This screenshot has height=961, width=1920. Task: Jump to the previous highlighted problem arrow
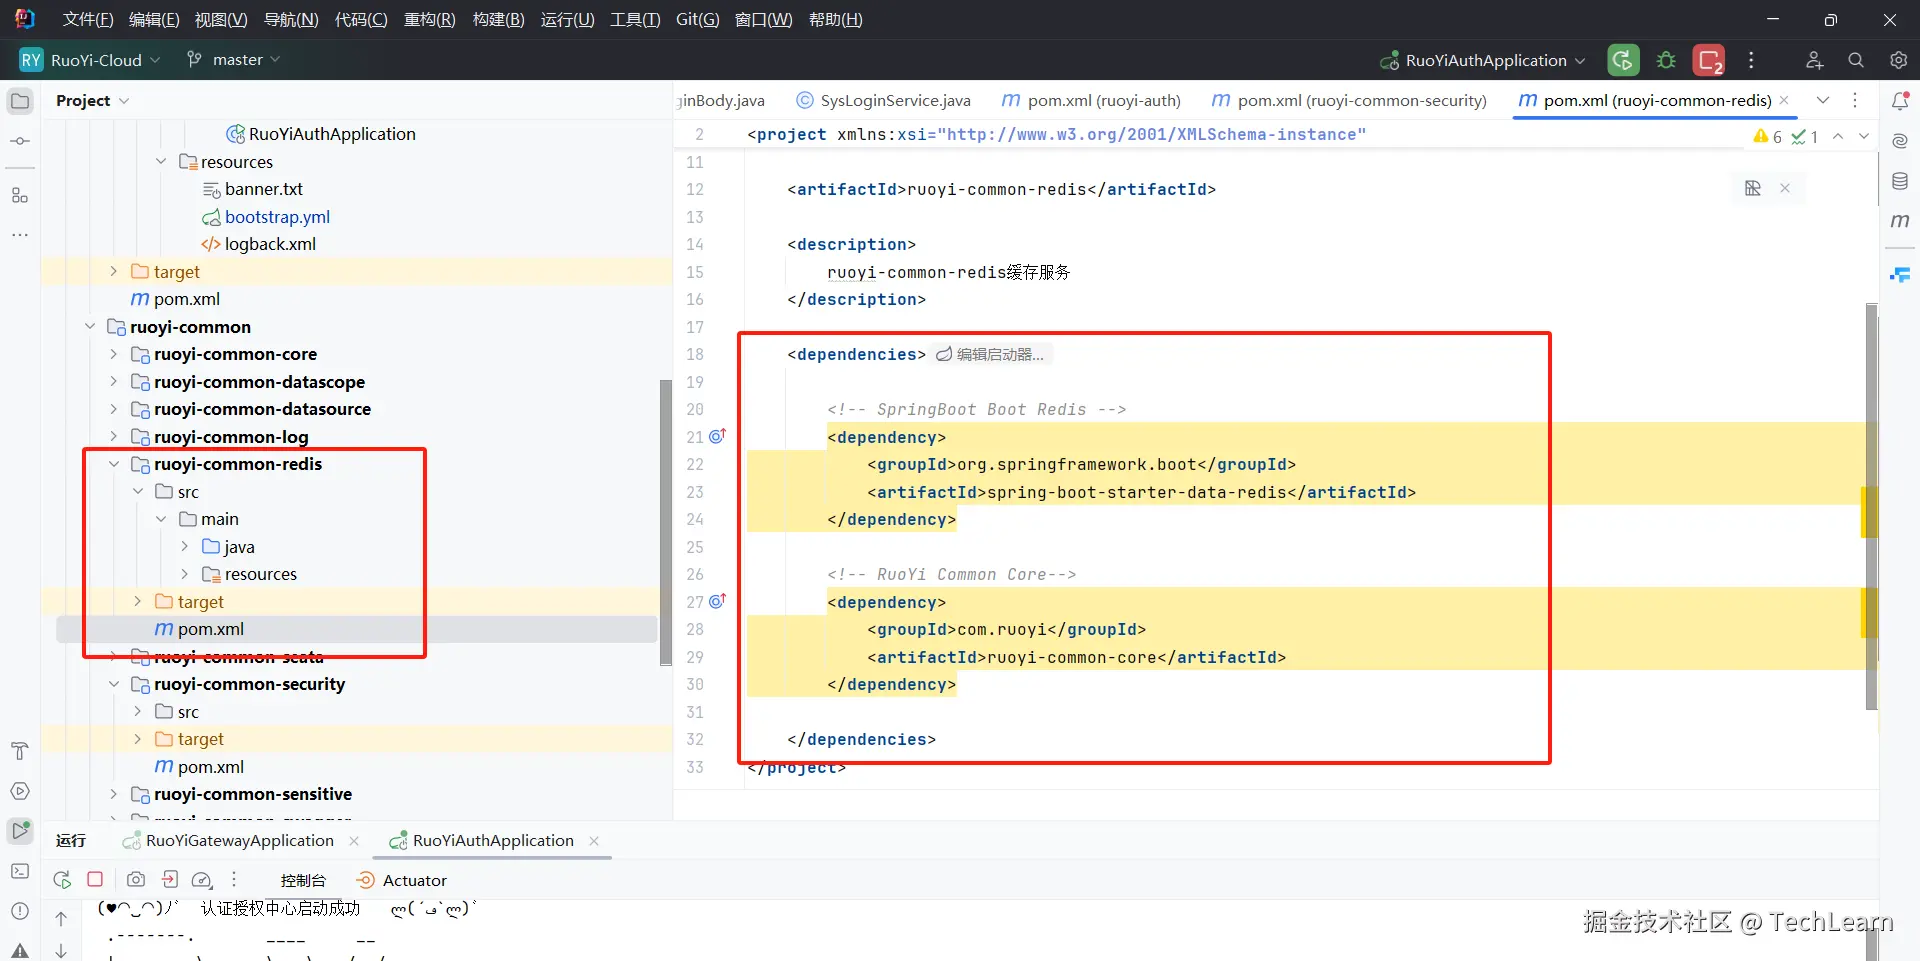tap(1838, 136)
